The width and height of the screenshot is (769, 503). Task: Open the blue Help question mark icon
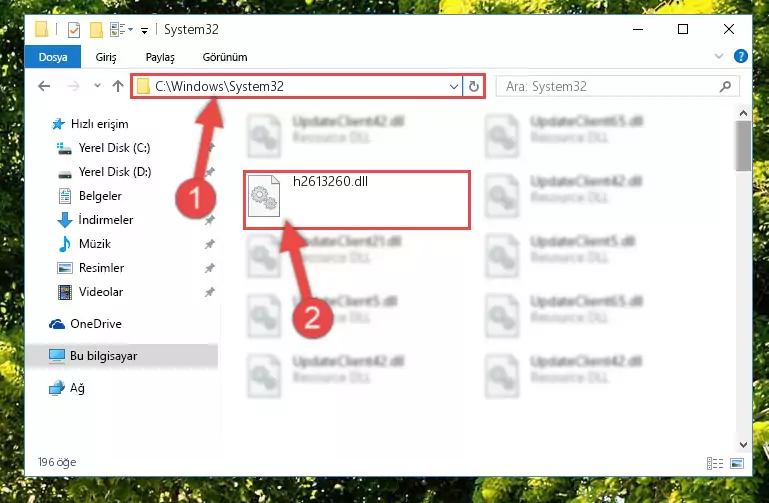tap(741, 56)
